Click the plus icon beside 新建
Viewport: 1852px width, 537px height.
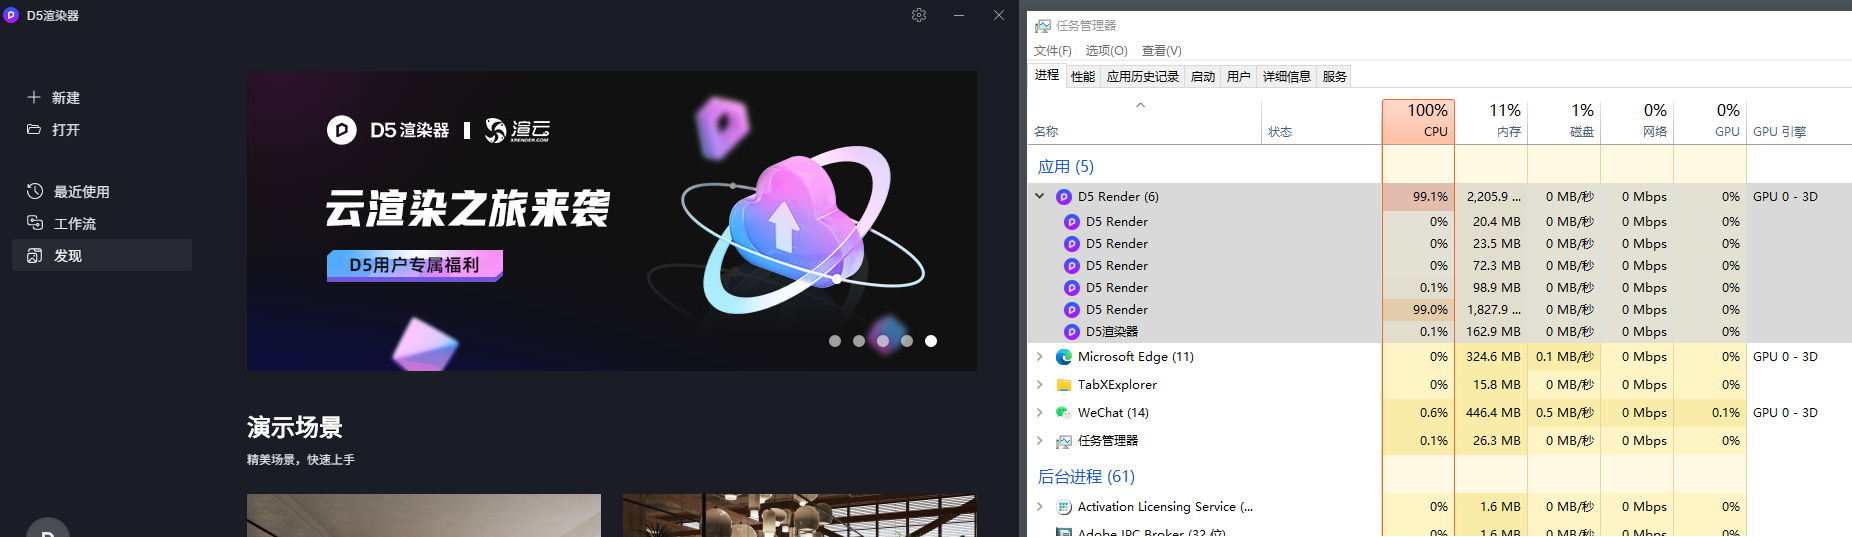click(x=34, y=97)
